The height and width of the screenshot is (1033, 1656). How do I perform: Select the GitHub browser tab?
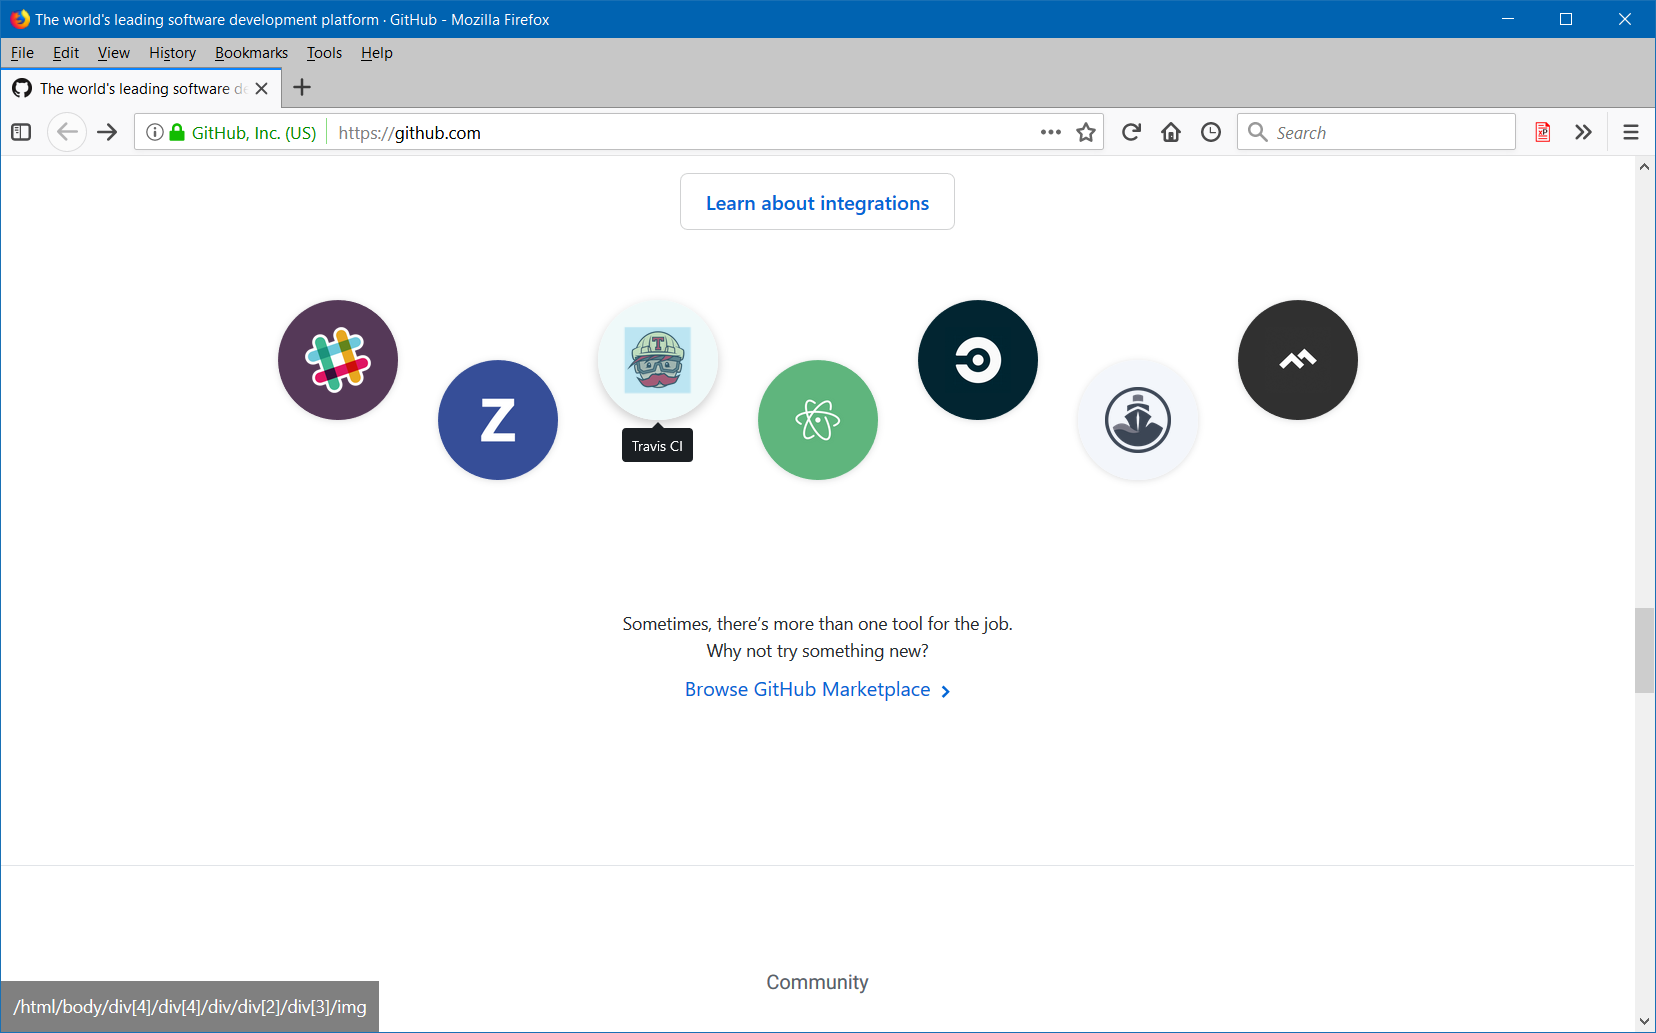click(x=141, y=88)
